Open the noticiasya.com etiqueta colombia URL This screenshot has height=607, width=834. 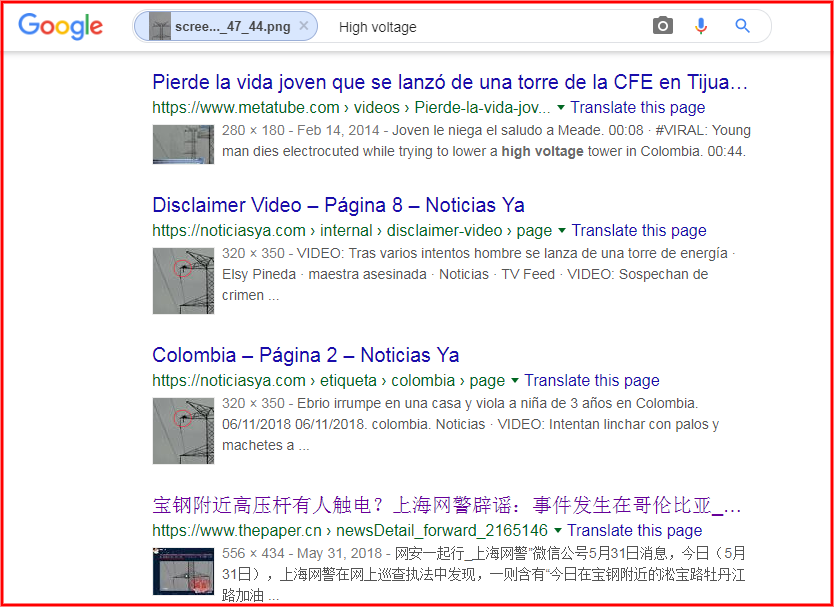(x=329, y=380)
